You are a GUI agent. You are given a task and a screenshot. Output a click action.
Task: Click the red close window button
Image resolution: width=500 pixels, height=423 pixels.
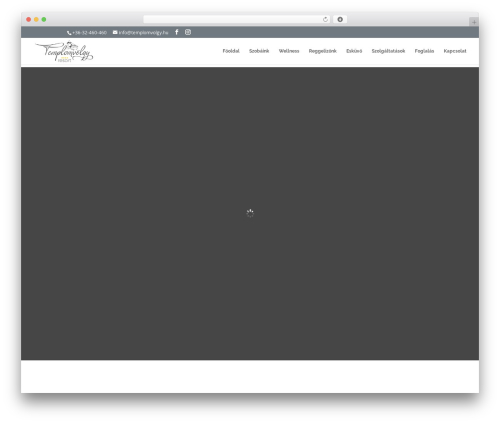(29, 19)
